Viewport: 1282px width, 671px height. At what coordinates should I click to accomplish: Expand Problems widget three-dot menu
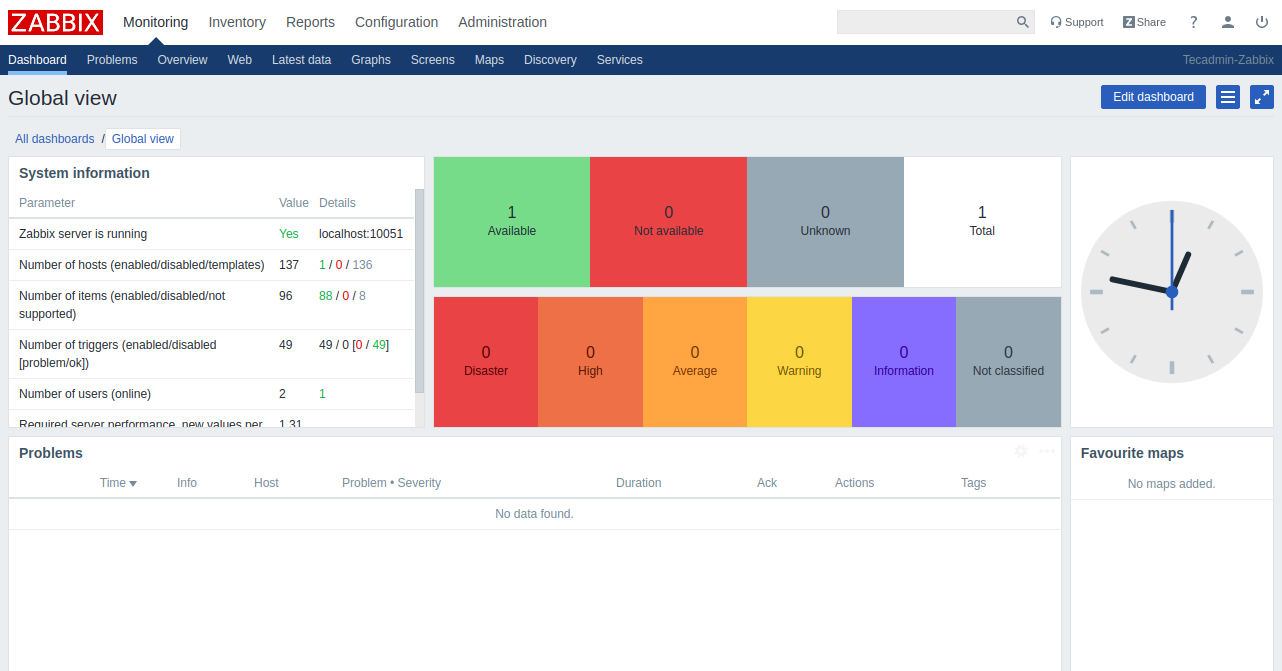(1047, 451)
